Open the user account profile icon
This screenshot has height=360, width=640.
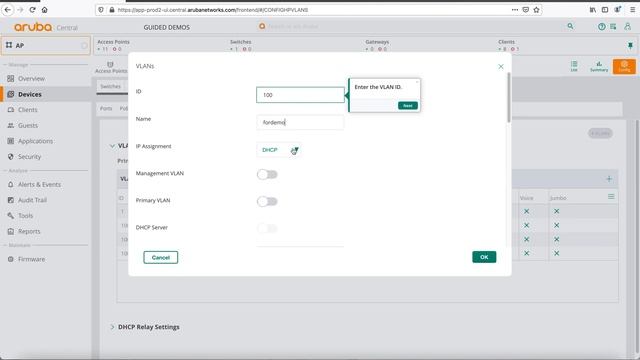(x=627, y=27)
